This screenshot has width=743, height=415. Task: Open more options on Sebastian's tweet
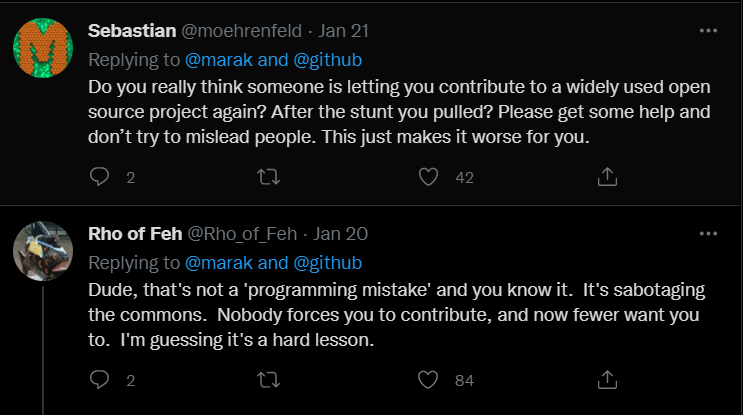coord(708,31)
